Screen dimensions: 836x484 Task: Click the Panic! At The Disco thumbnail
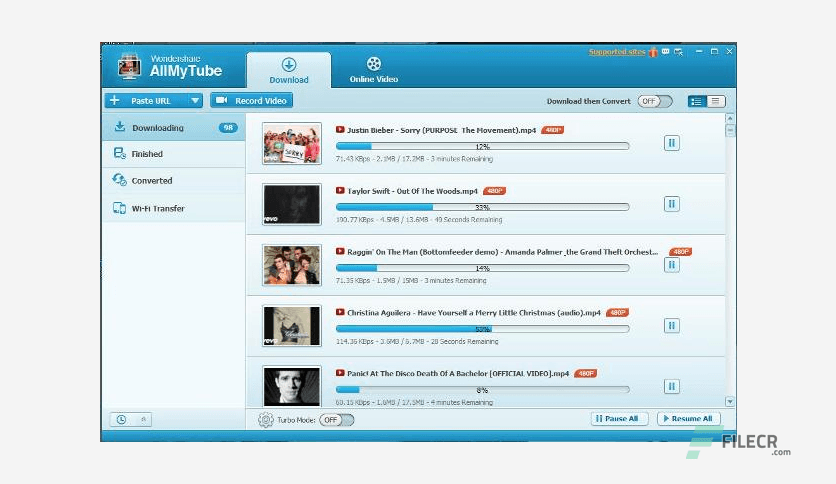click(292, 386)
